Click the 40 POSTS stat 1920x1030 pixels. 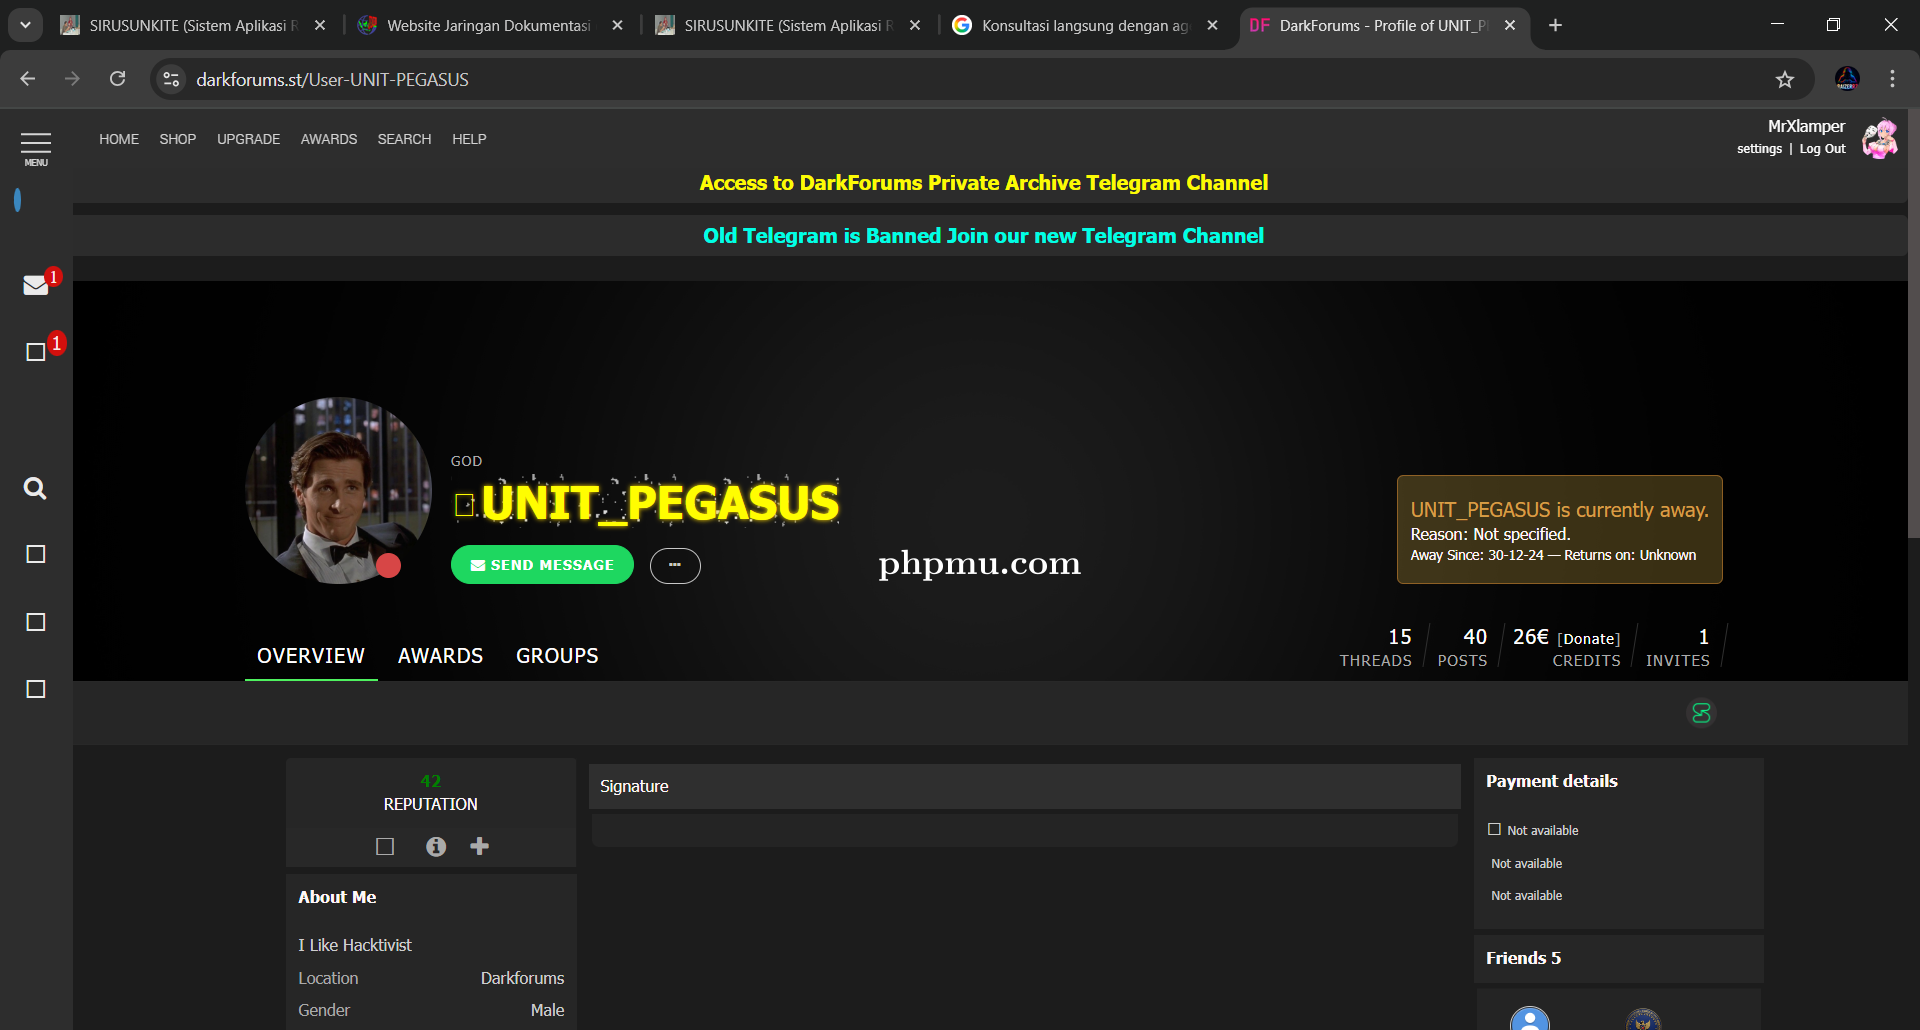(x=1462, y=647)
